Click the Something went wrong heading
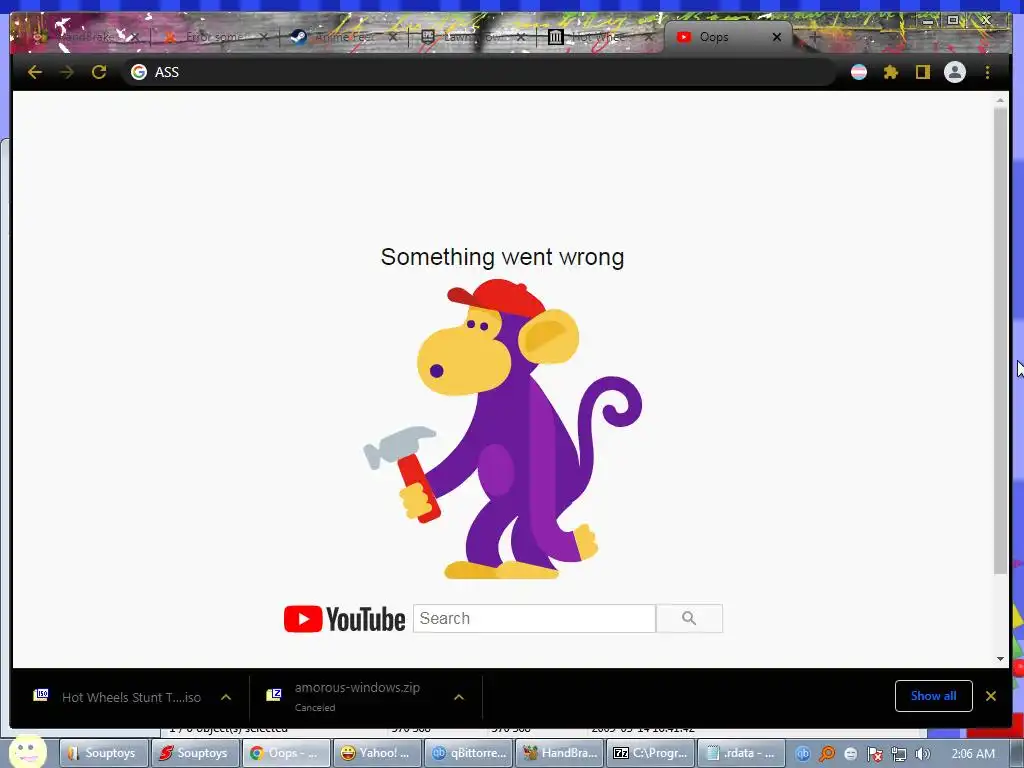Image resolution: width=1024 pixels, height=768 pixels. pyautogui.click(x=502, y=257)
